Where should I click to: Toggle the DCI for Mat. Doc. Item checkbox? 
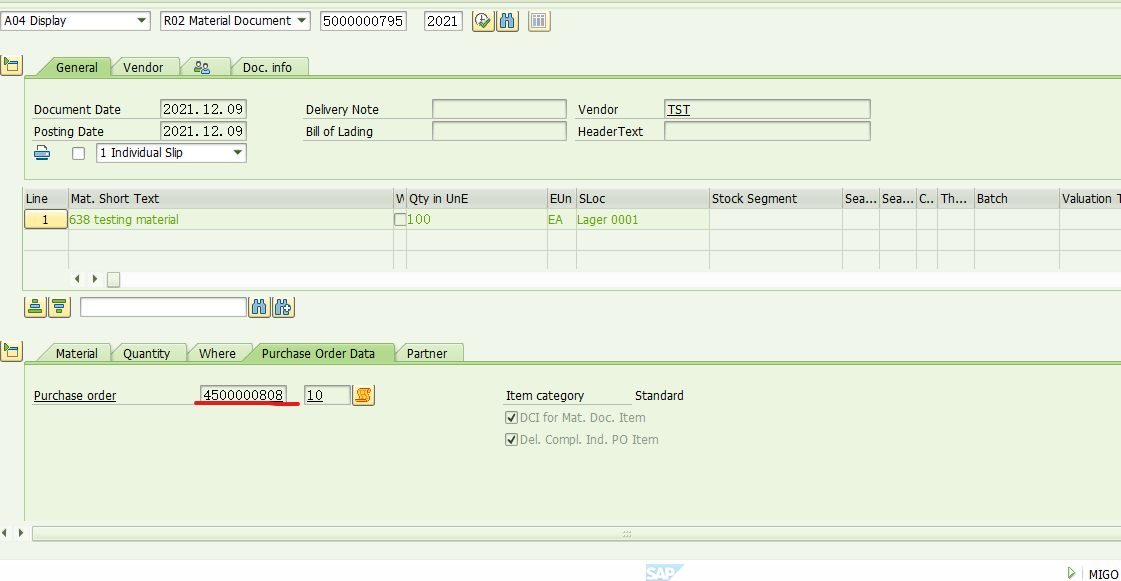[x=511, y=417]
